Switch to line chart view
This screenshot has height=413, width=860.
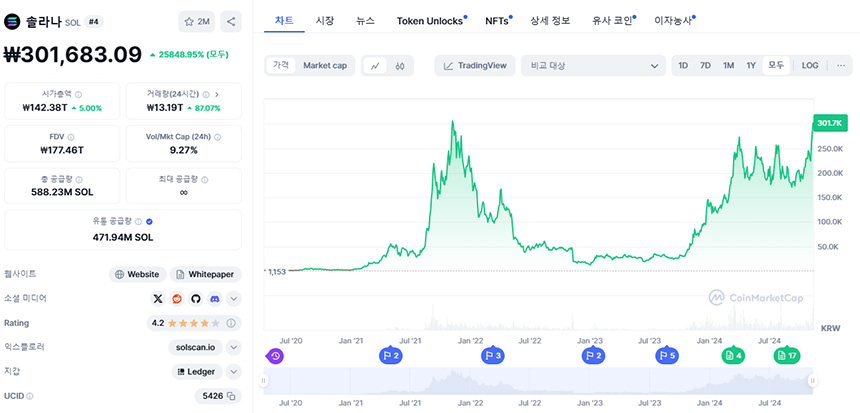375,66
